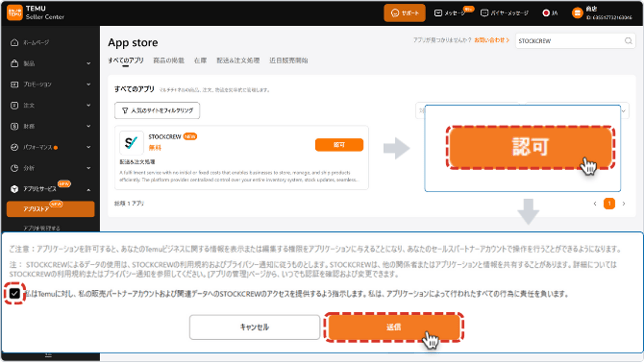Go to previous page arrow in pagination
The width and height of the screenshot is (644, 363).
tap(595, 204)
